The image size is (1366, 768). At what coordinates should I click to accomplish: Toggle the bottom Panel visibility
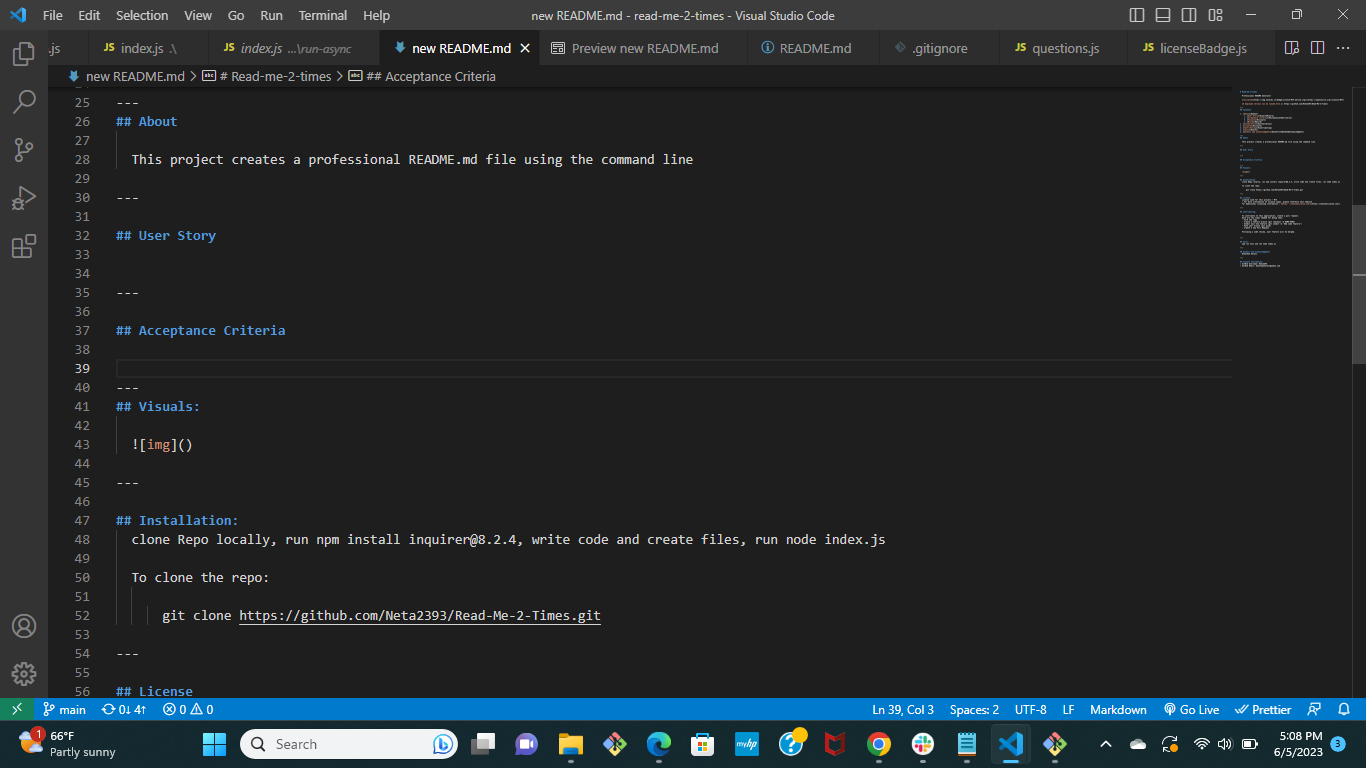(1162, 15)
